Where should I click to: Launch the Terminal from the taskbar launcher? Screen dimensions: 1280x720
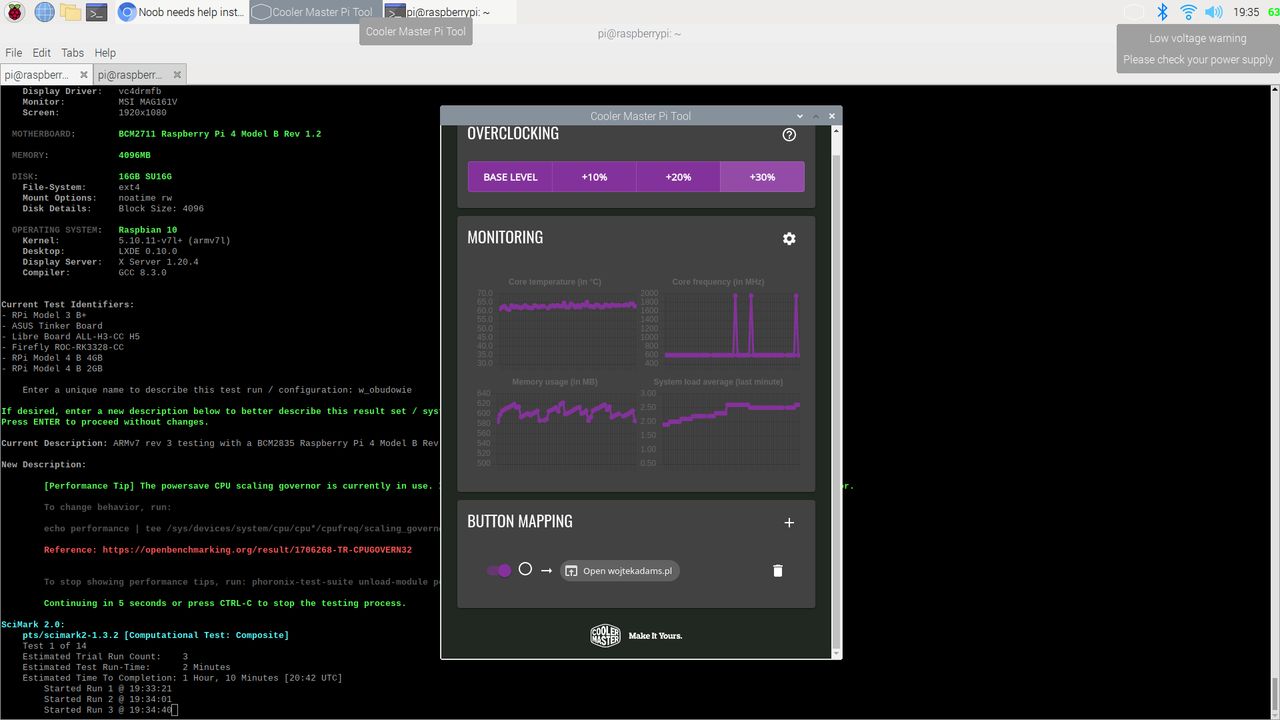click(x=96, y=12)
